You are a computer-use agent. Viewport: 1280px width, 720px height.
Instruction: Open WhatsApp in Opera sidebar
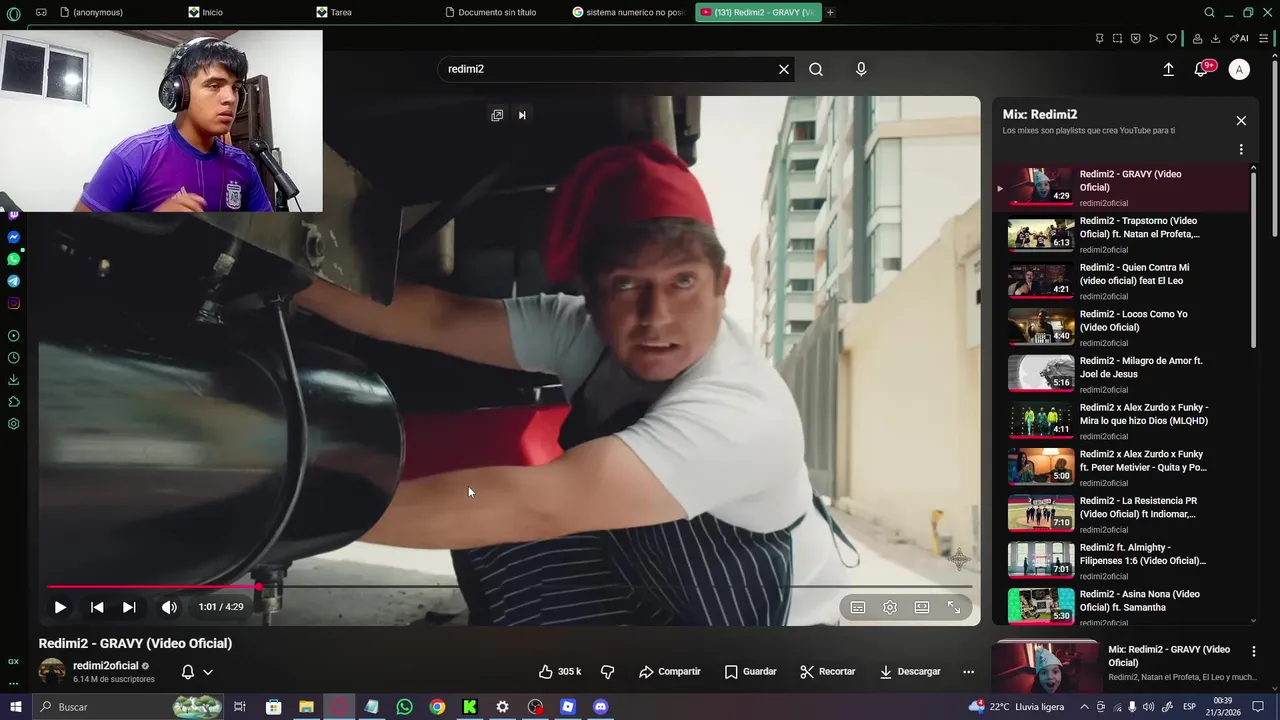(x=13, y=259)
